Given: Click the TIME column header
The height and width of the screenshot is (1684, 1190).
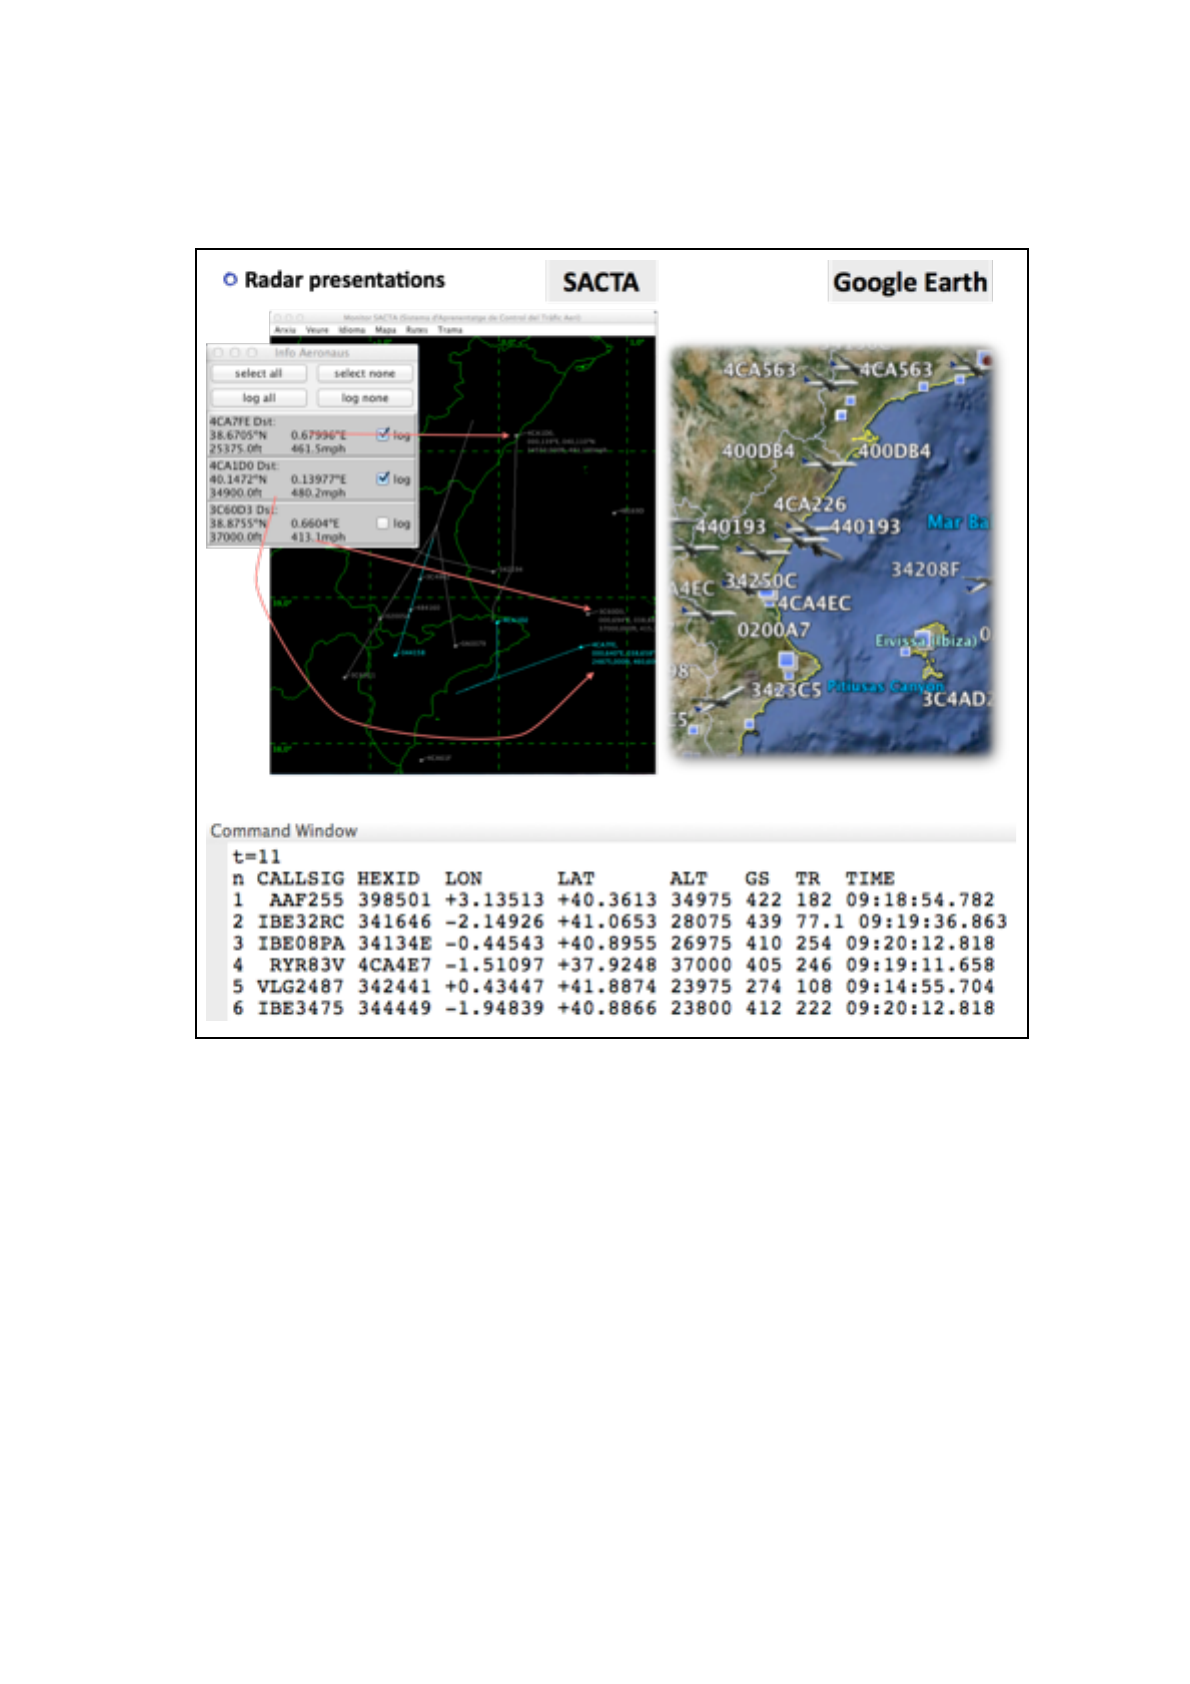Looking at the screenshot, I should pyautogui.click(x=870, y=878).
